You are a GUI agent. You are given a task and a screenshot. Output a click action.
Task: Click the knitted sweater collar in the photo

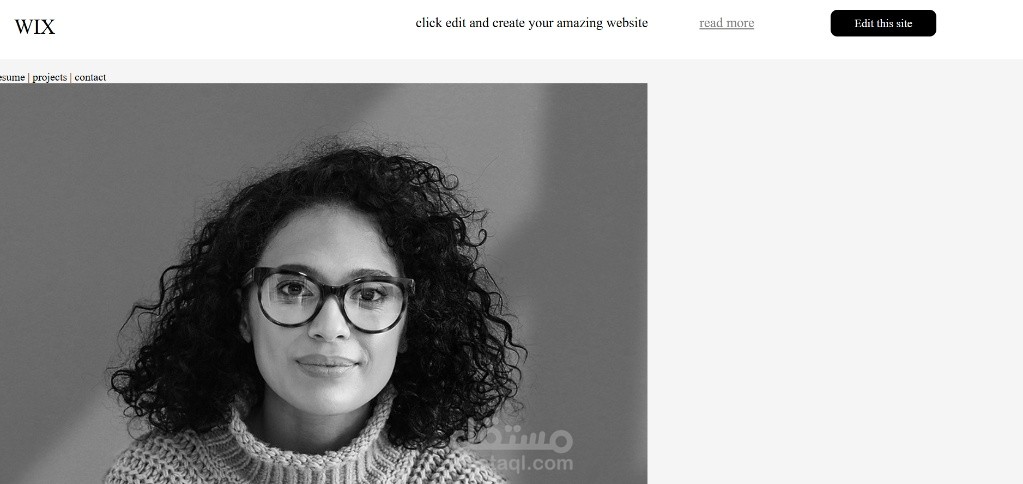[313, 450]
